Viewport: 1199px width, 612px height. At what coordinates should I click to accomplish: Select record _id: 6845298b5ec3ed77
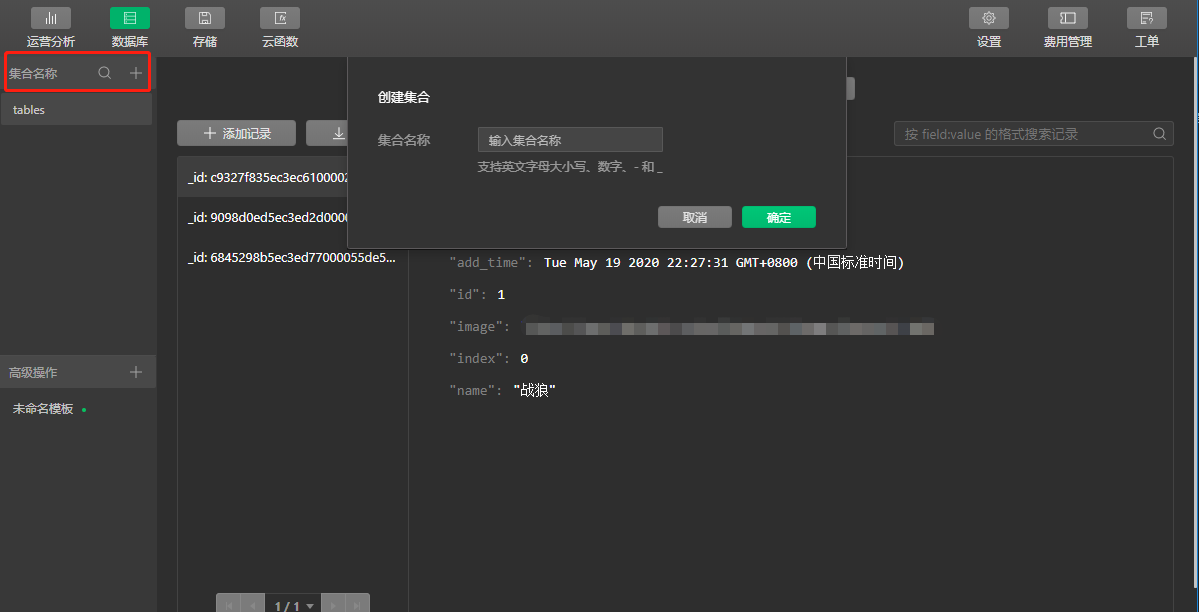coord(293,258)
